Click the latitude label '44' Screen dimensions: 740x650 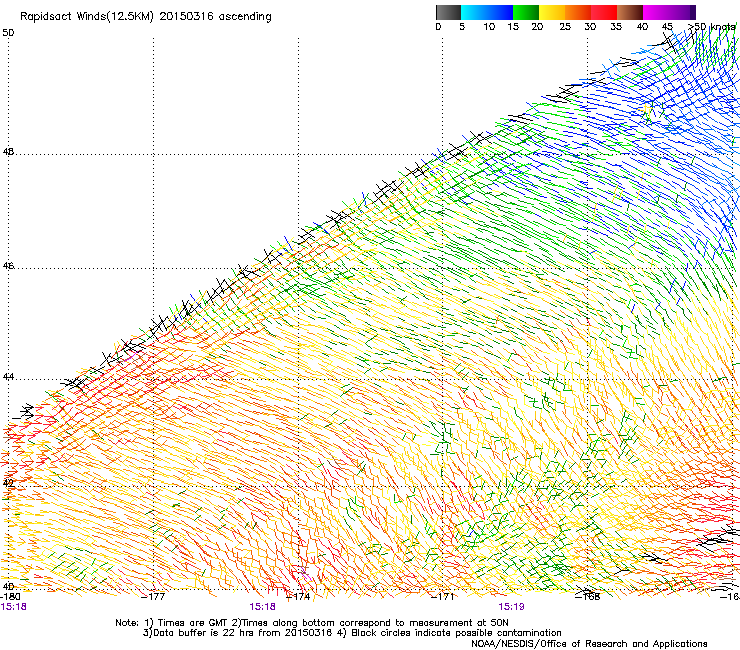click(x=8, y=377)
